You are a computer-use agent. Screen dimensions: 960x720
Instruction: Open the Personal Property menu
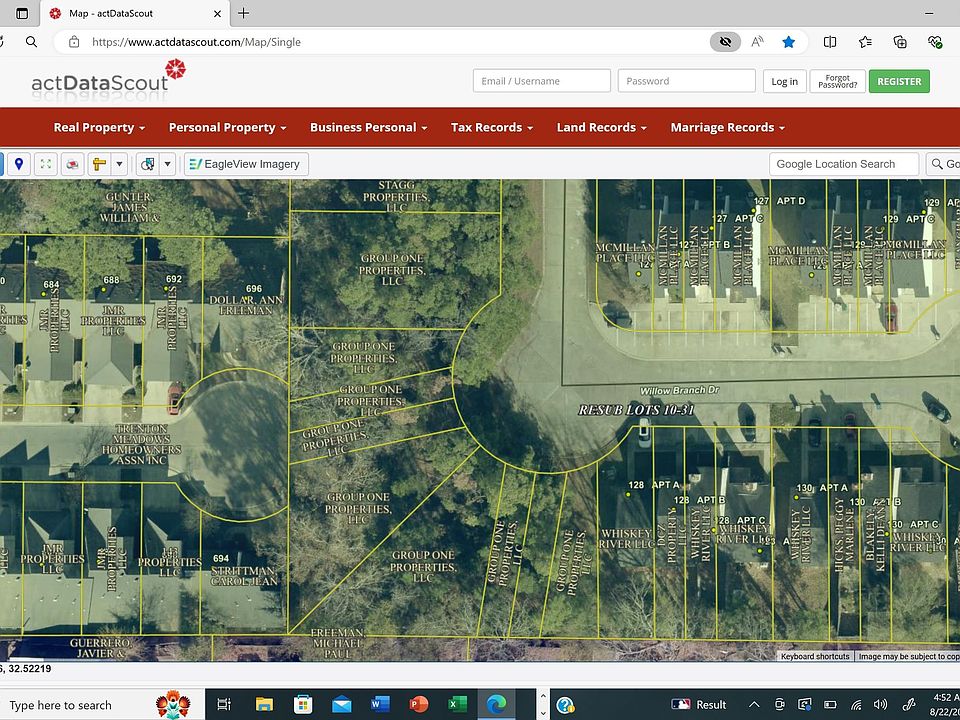pyautogui.click(x=227, y=127)
